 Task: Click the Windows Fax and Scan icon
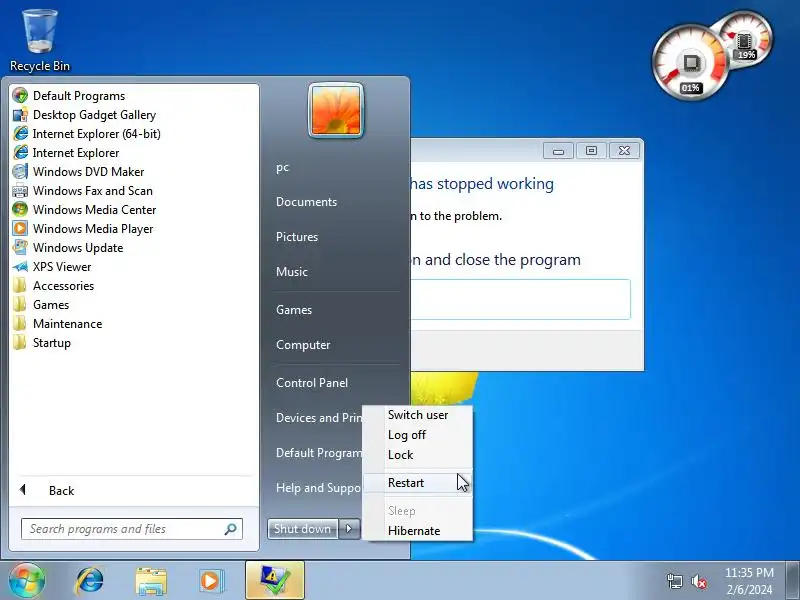pyautogui.click(x=20, y=191)
